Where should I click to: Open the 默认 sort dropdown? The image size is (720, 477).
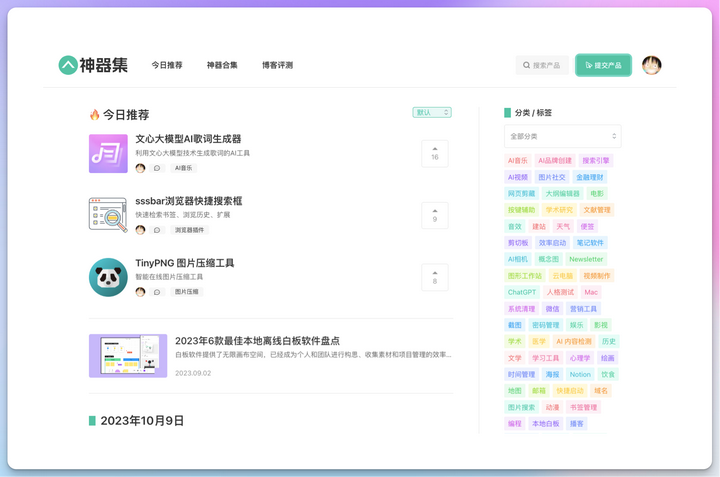pyautogui.click(x=432, y=112)
